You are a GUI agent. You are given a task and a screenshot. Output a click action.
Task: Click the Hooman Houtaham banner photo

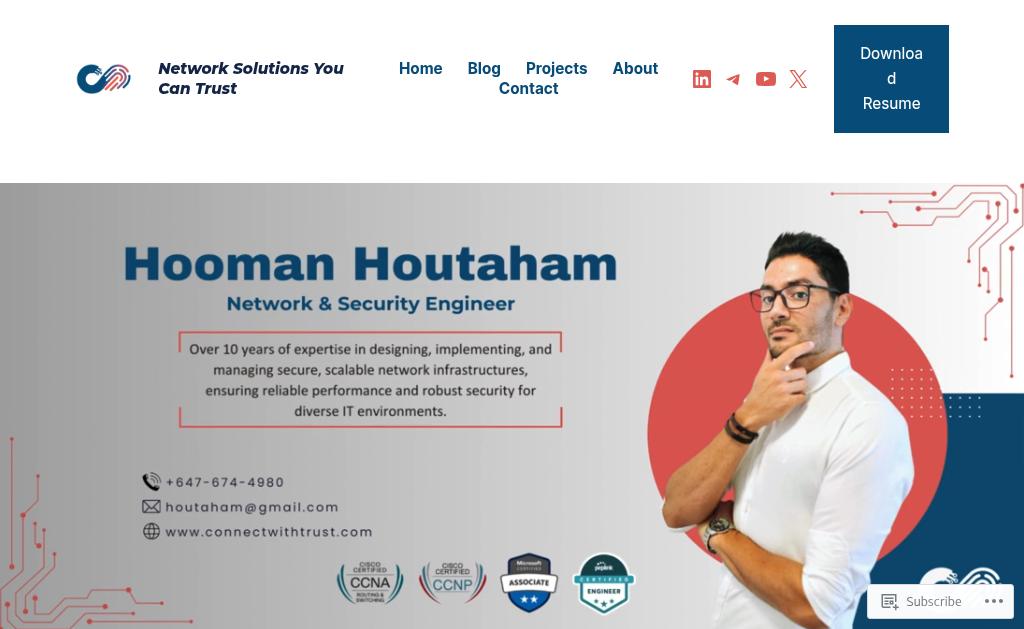(x=512, y=406)
